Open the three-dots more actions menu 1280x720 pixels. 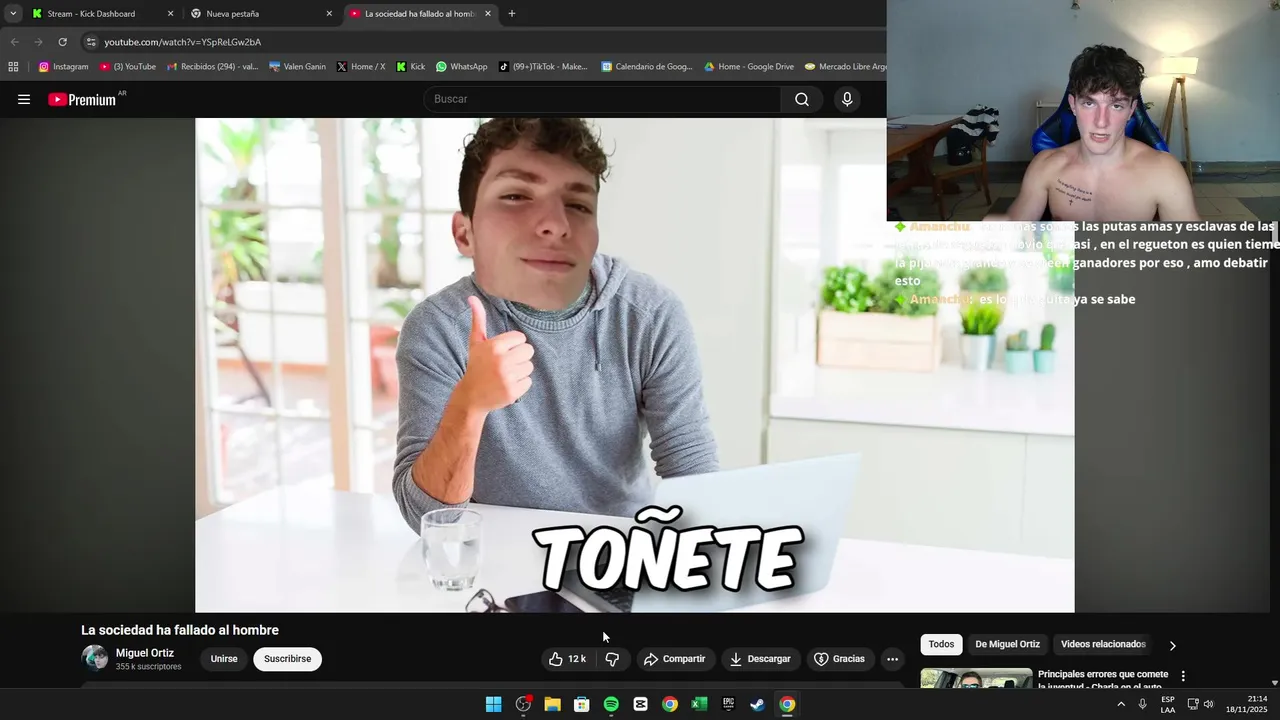click(x=892, y=659)
